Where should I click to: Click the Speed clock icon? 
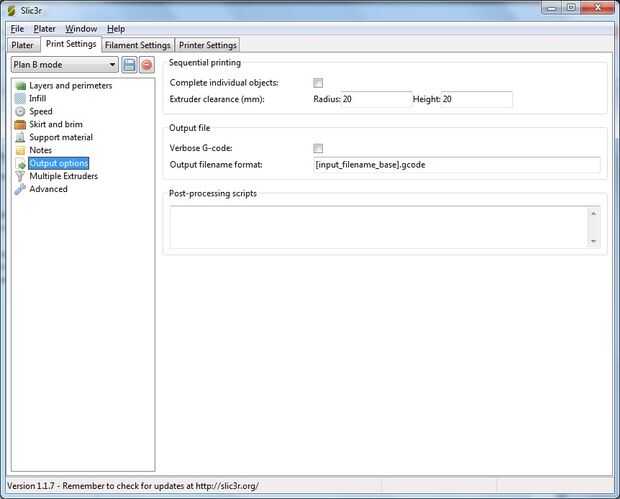click(20, 112)
